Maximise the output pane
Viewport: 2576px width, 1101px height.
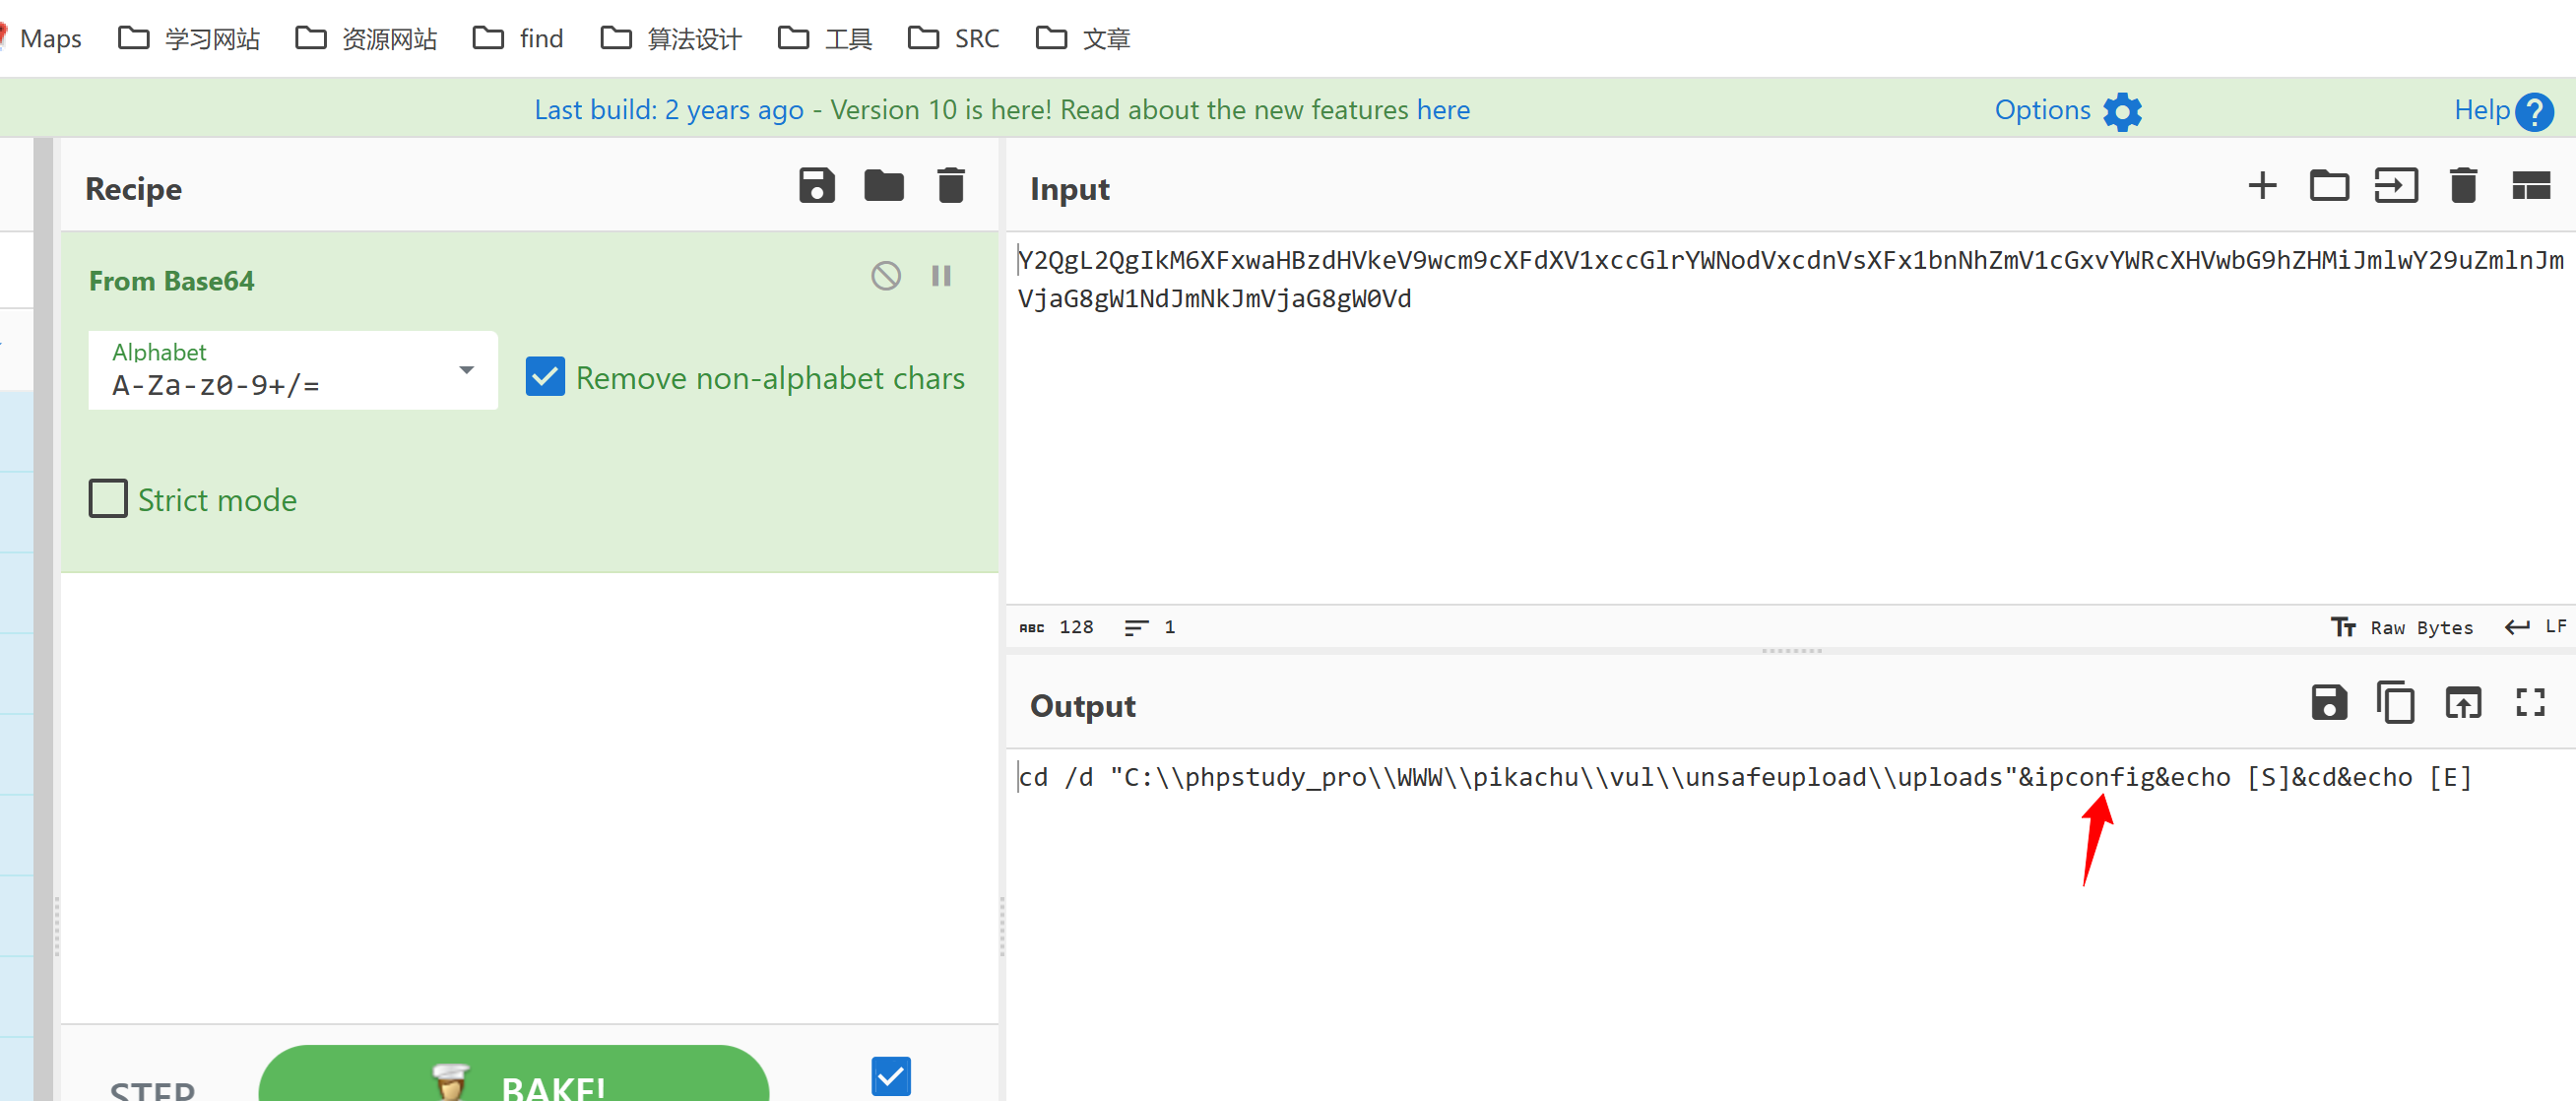[2530, 703]
